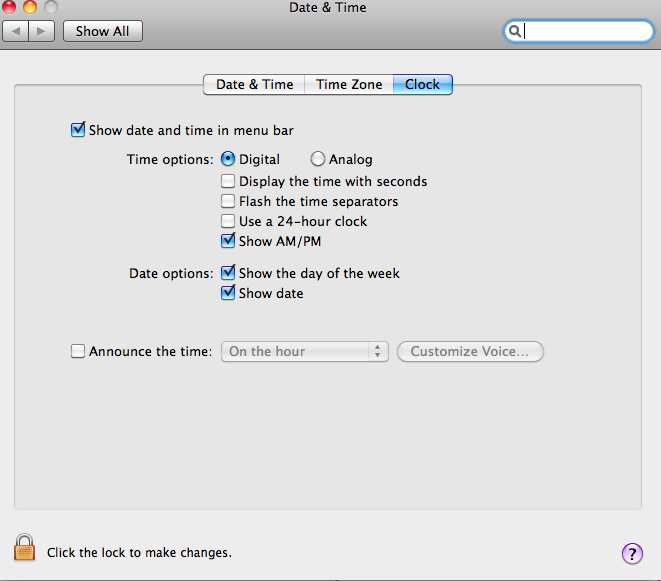Enable Announce the time checkbox

78,352
